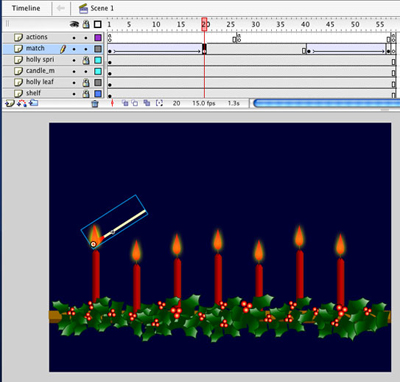This screenshot has height=382, width=400.
Task: Click the padlock header icon to lock all layers
Action: 86,24
